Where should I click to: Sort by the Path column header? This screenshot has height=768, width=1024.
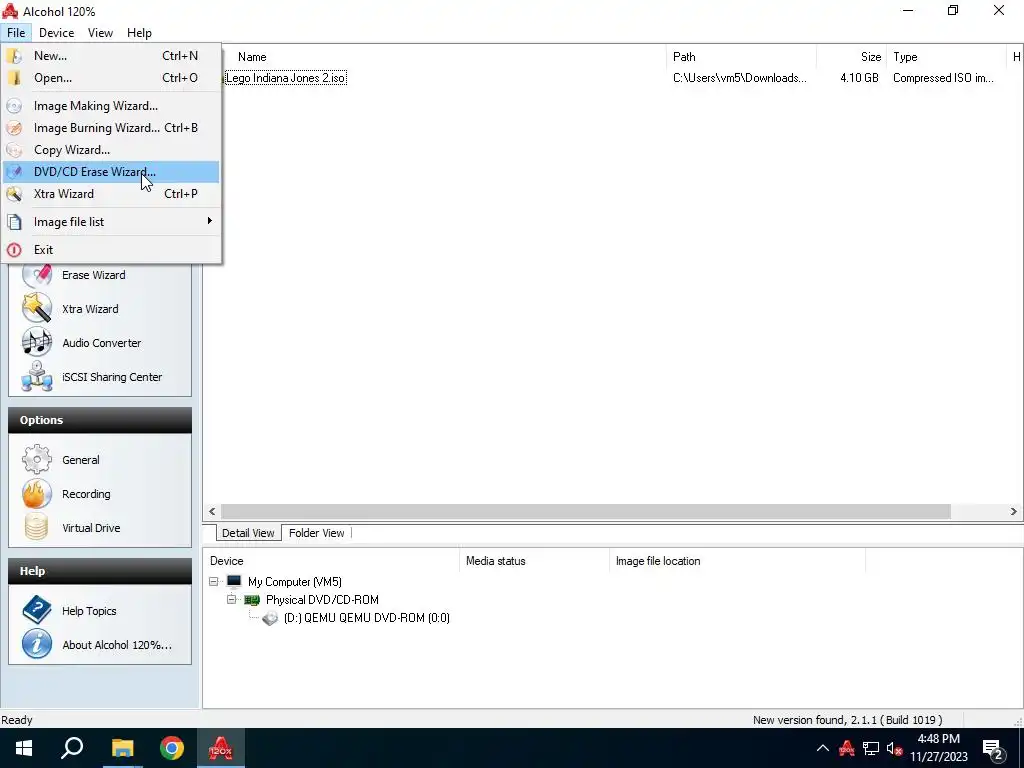(x=684, y=57)
